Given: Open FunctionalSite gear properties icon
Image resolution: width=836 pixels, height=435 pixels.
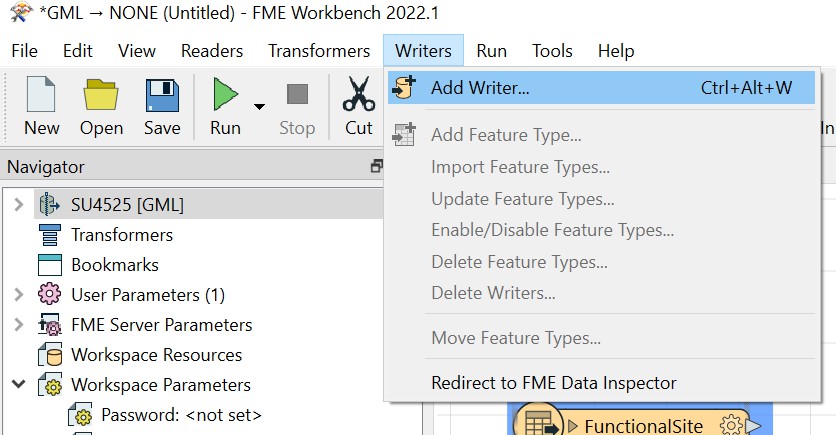Looking at the screenshot, I should (730, 425).
